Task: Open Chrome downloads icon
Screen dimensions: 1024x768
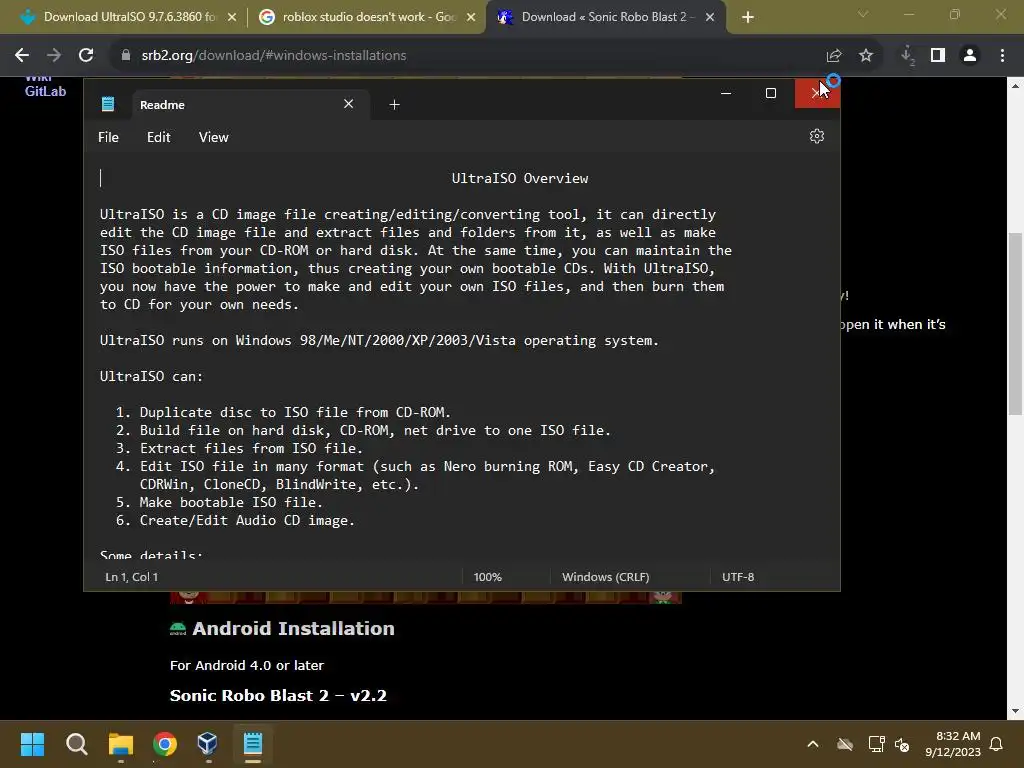Action: coord(907,56)
